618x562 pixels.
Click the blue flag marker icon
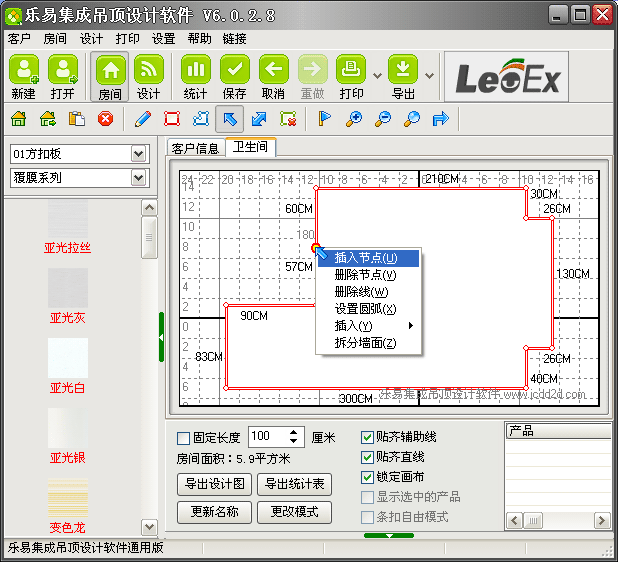pos(324,119)
